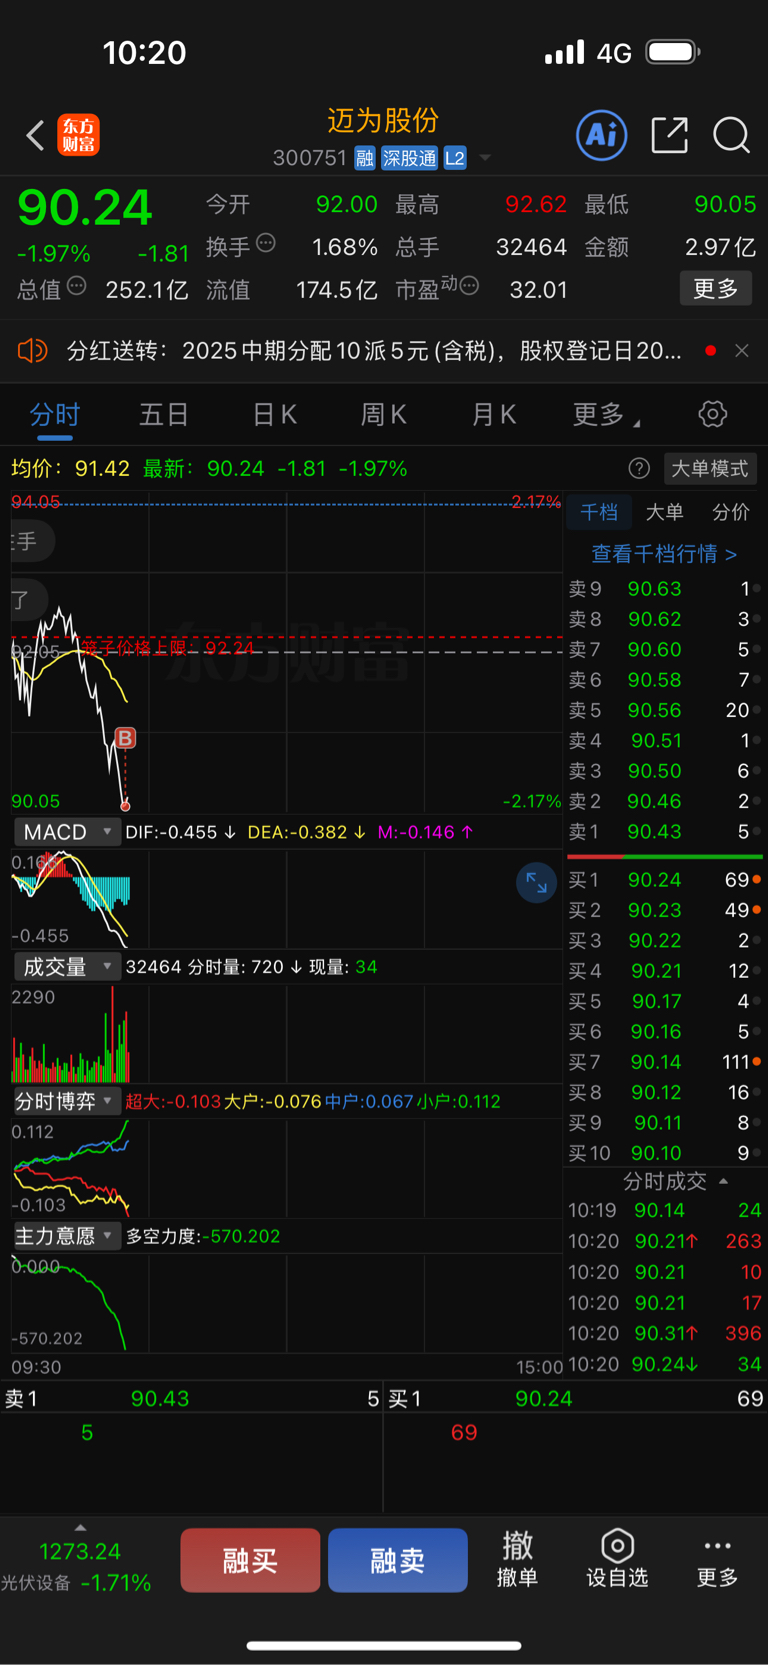Expand chart with fullscreen arrows icon
Screen dimensions: 768x1665
536,882
